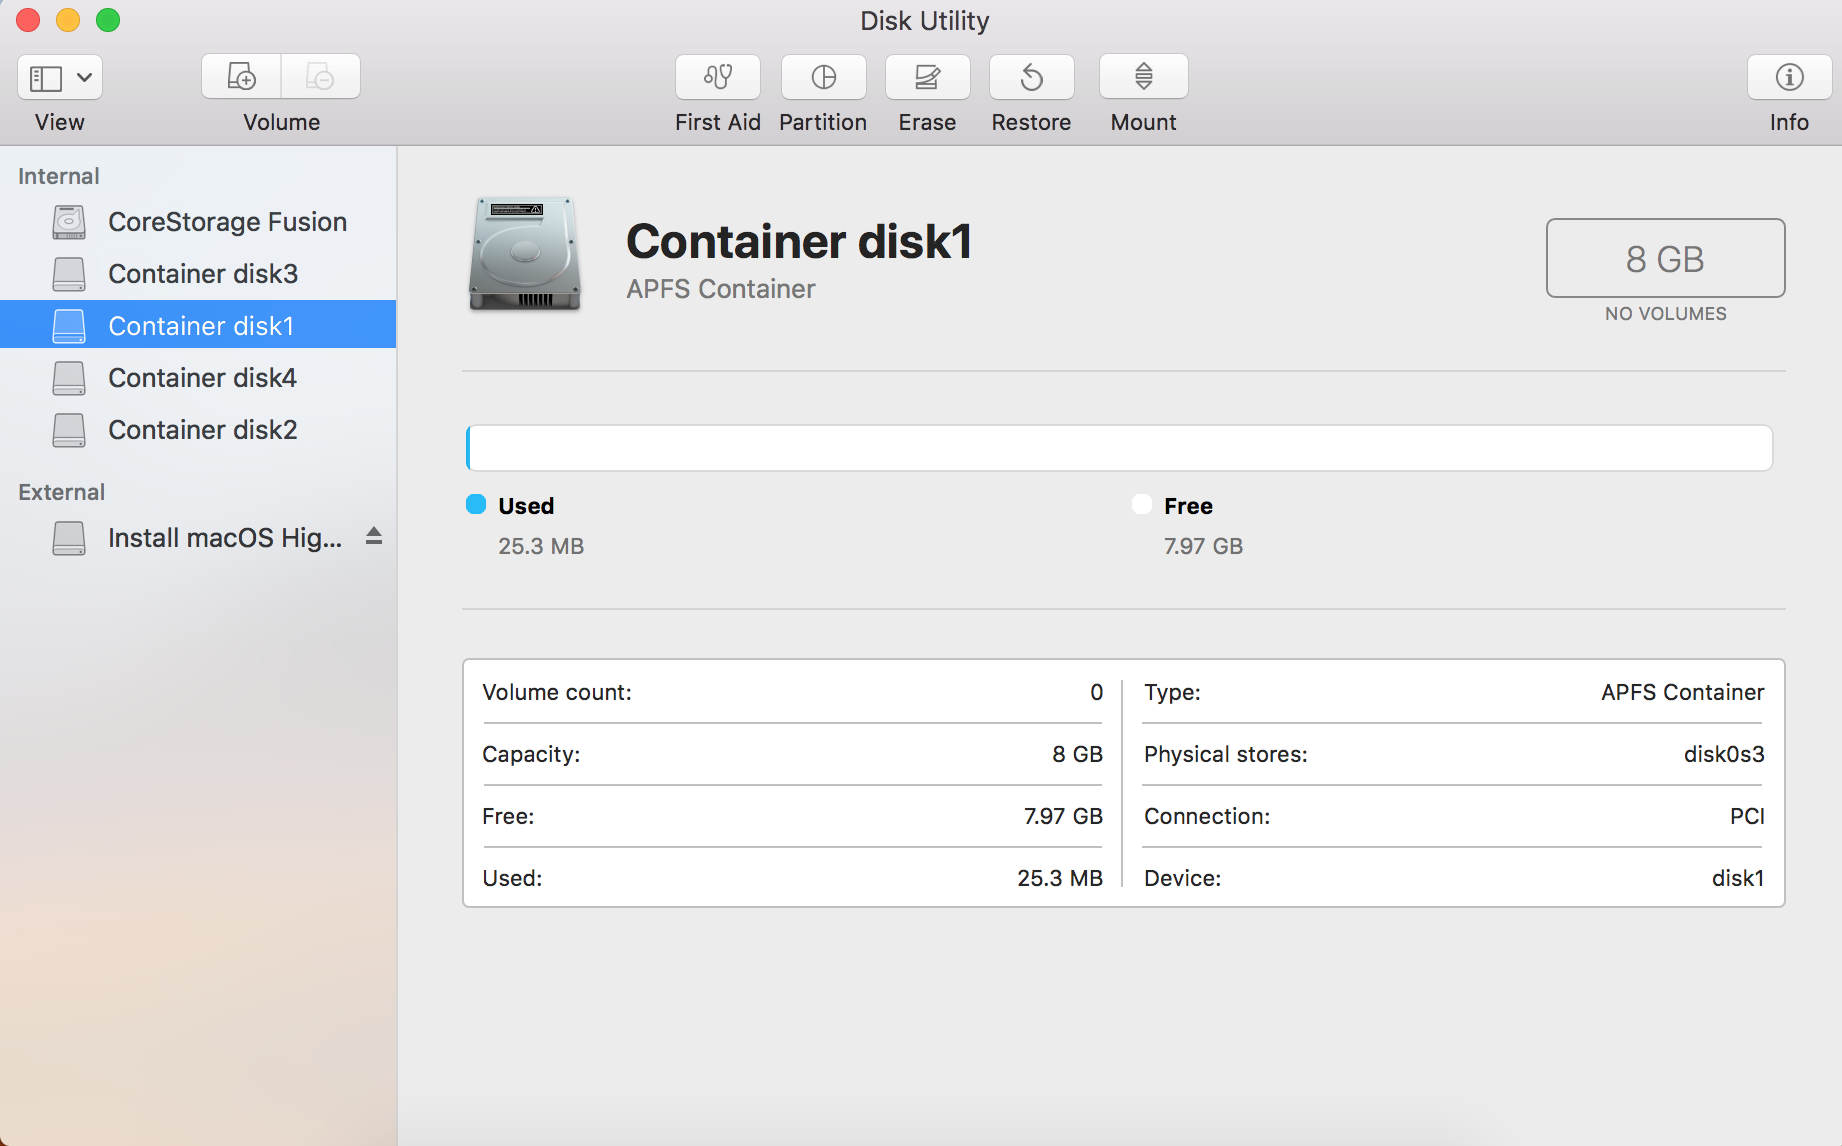Click the 8 GB capacity box
The image size is (1842, 1146).
[1664, 258]
